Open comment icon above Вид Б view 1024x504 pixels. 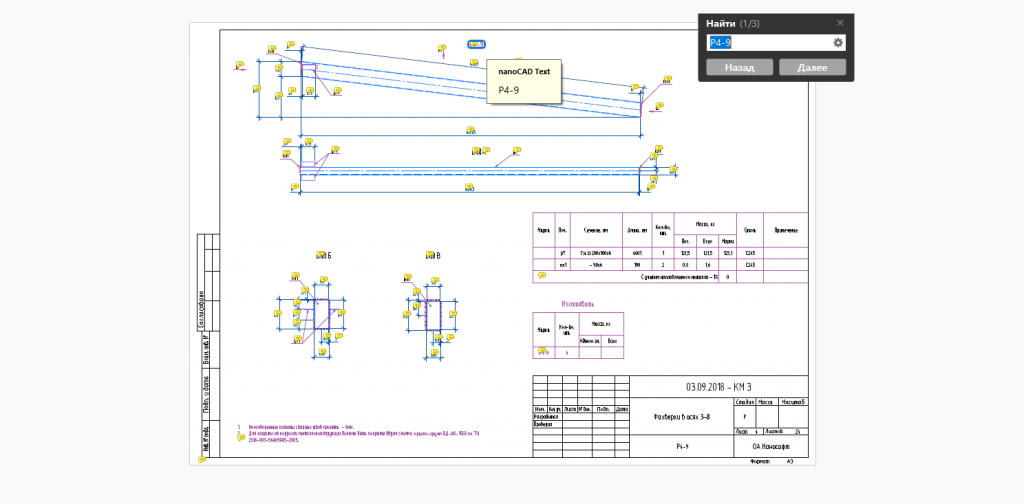click(319, 255)
